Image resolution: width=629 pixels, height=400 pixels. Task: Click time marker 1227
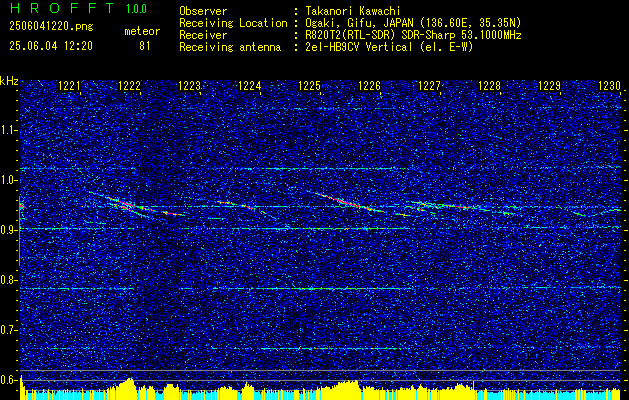pos(429,85)
